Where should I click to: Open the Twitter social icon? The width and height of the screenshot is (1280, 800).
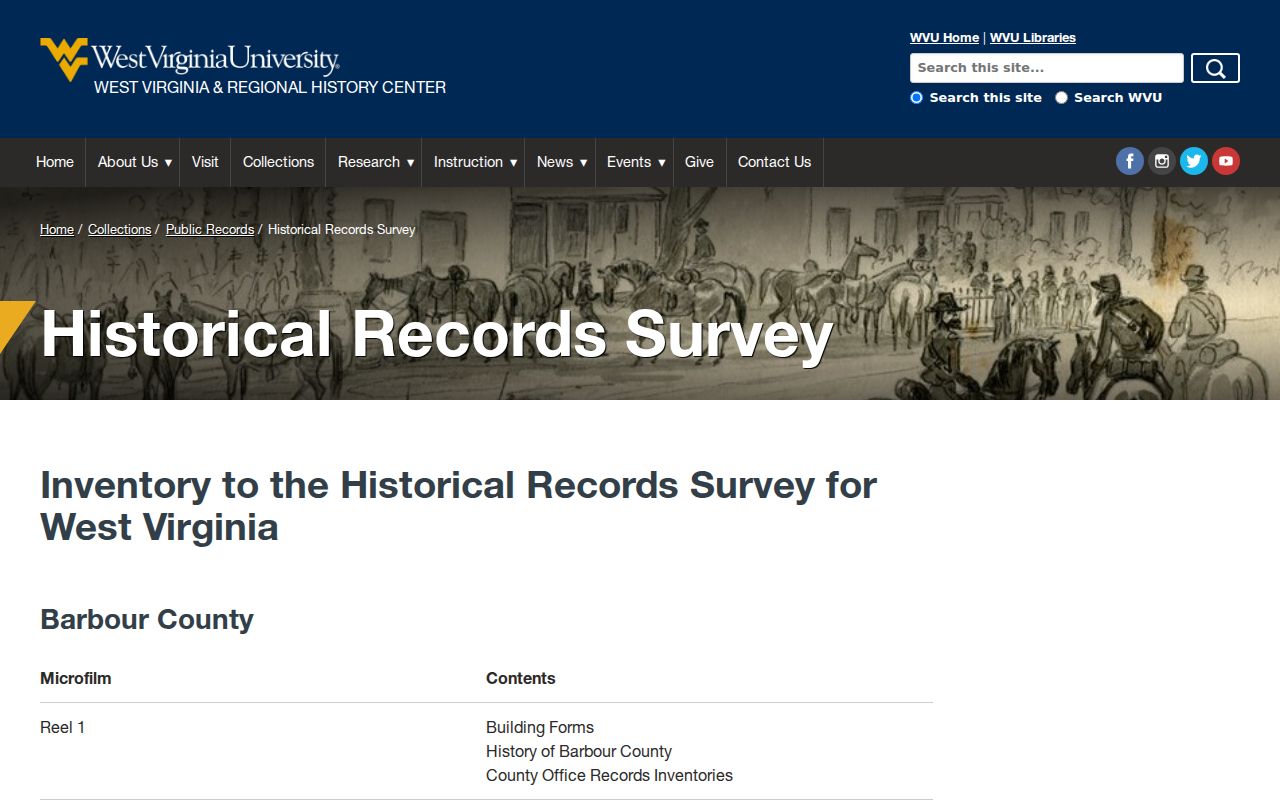coord(1194,161)
